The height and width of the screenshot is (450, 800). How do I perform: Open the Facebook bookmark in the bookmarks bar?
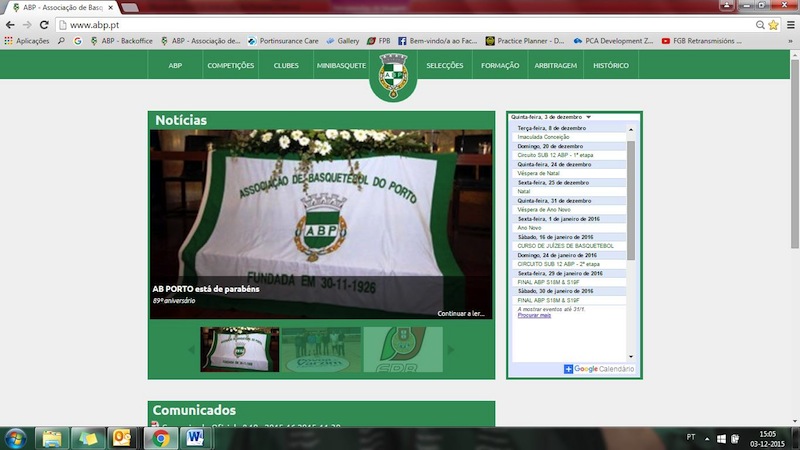tap(440, 41)
